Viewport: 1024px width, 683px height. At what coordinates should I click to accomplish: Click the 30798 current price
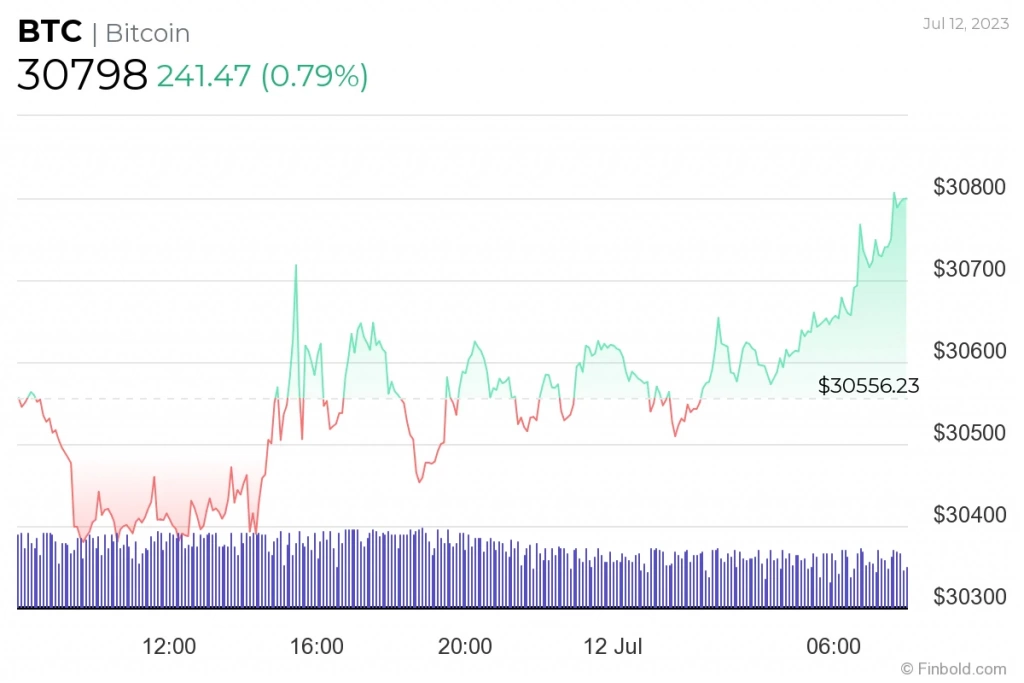coord(82,74)
